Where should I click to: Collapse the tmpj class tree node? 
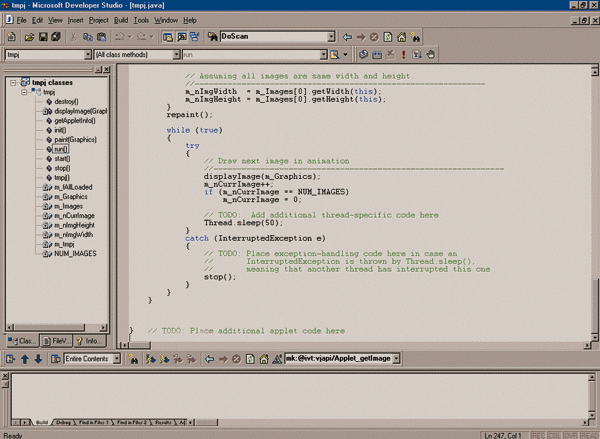[x=23, y=92]
